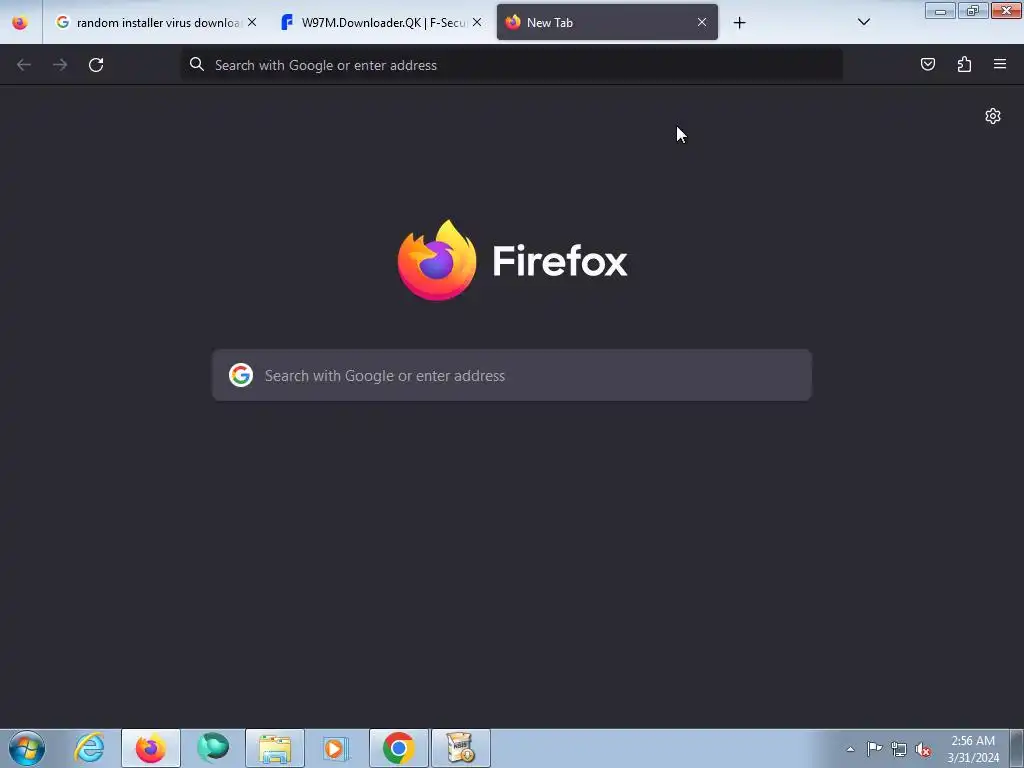Open the Windows Start menu
1024x768 pixels.
pyautogui.click(x=27, y=748)
